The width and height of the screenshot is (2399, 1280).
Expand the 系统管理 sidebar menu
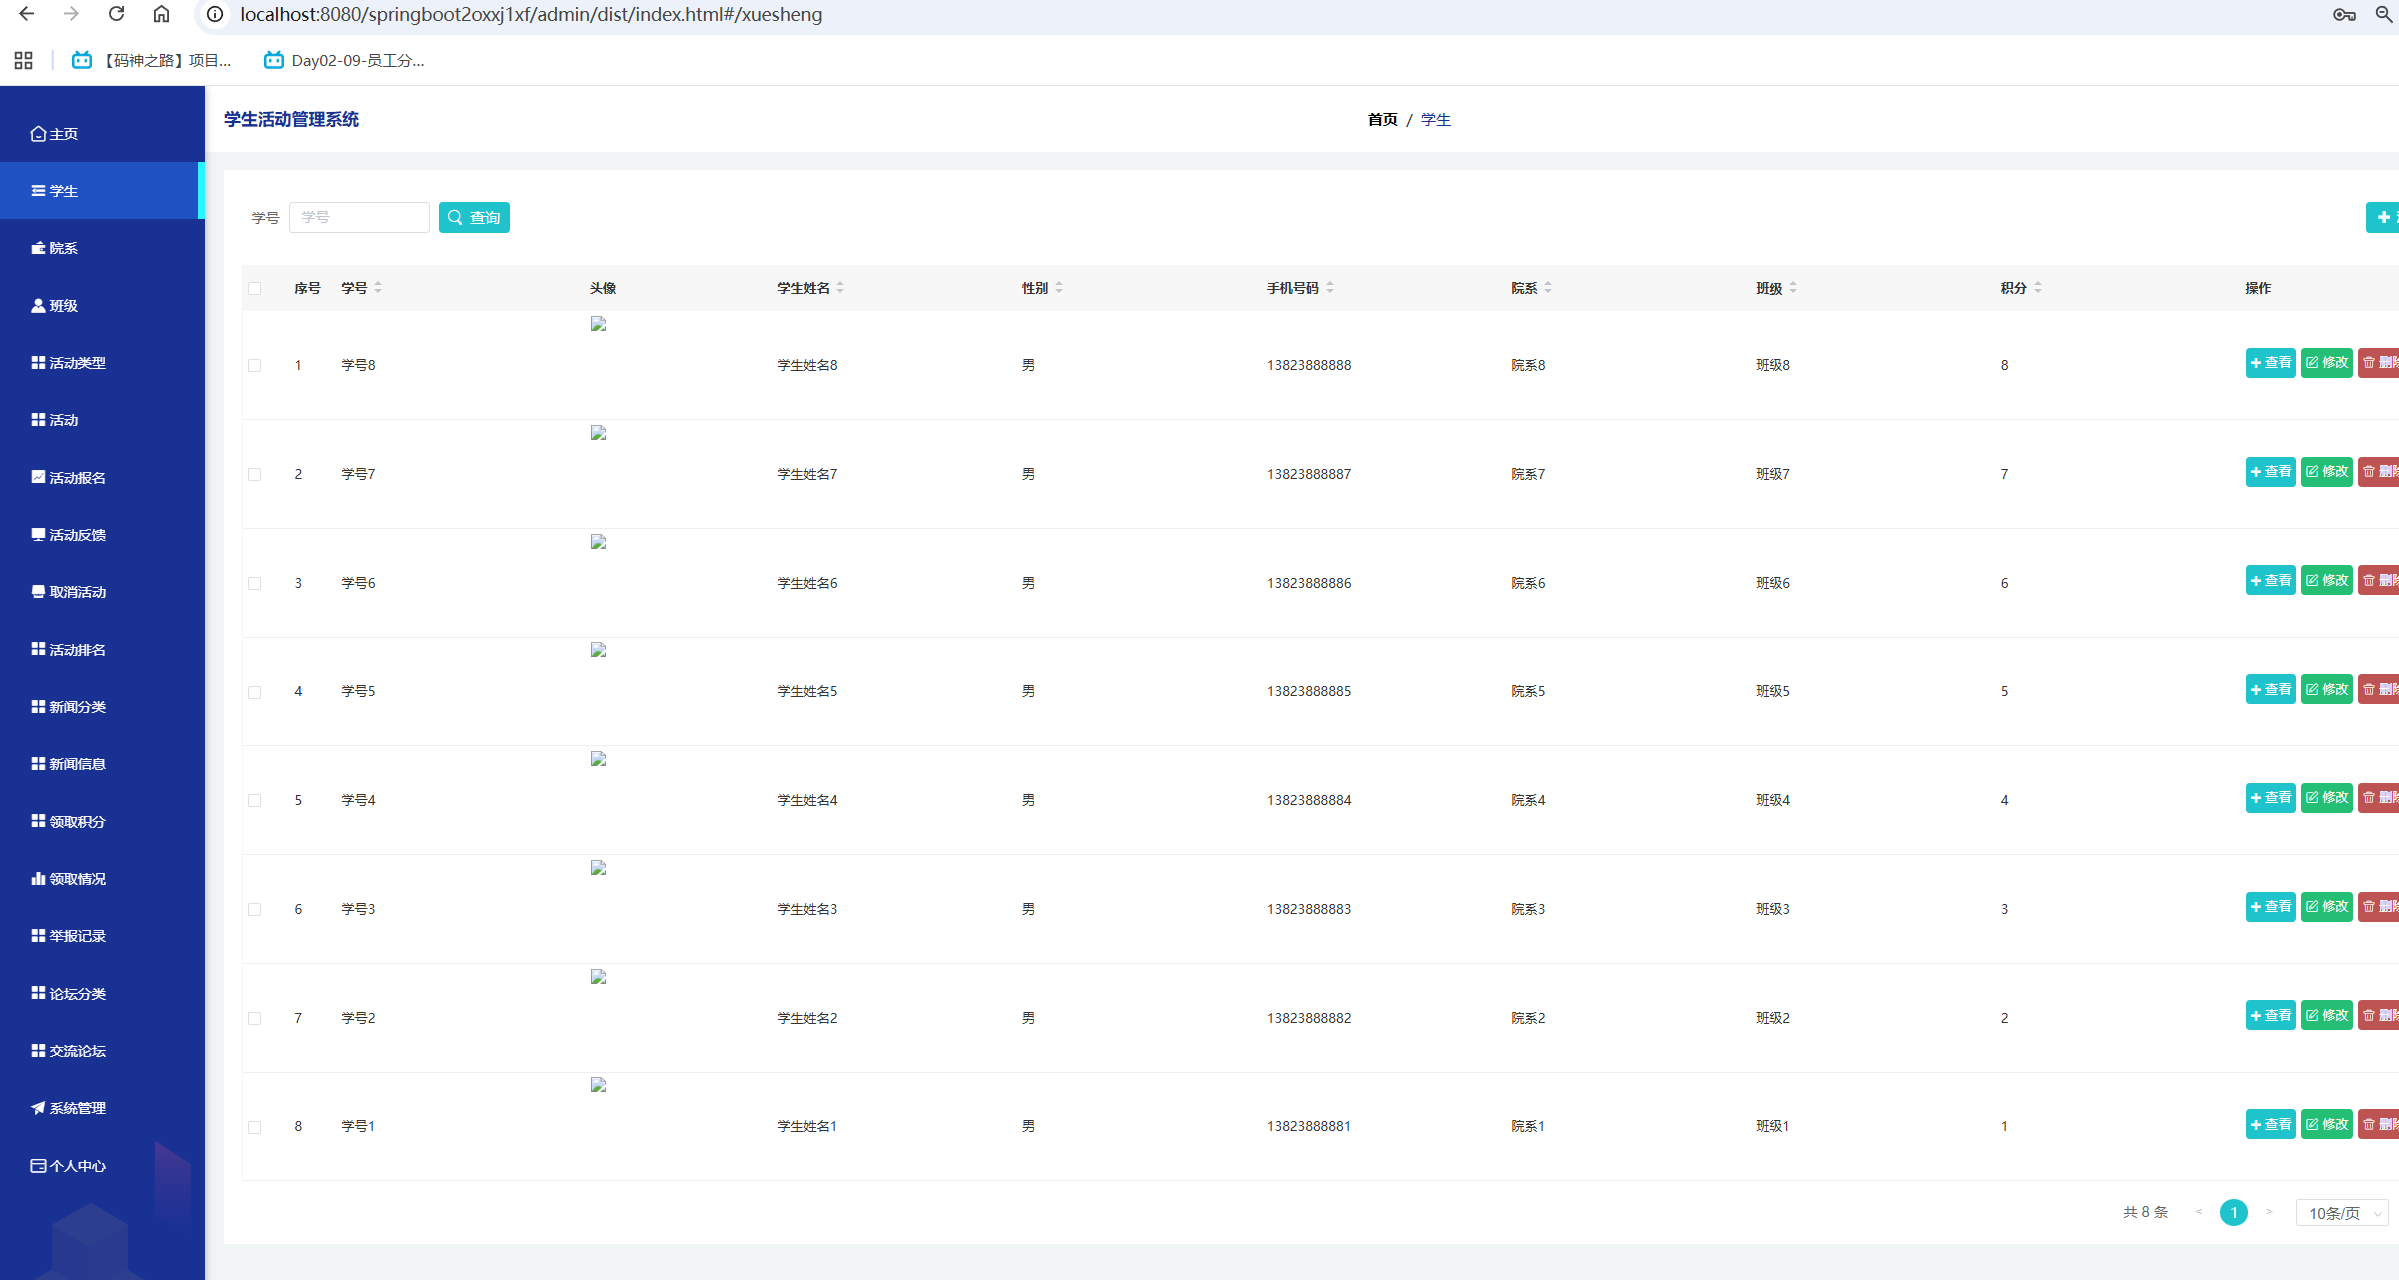(78, 1108)
